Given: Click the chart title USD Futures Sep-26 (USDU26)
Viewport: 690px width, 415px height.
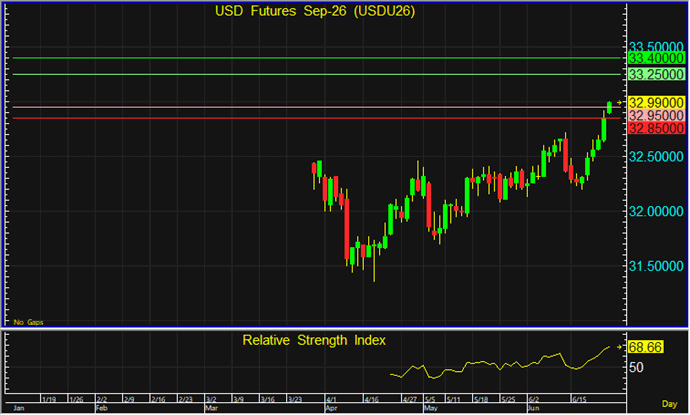Looking at the screenshot, I should (315, 11).
